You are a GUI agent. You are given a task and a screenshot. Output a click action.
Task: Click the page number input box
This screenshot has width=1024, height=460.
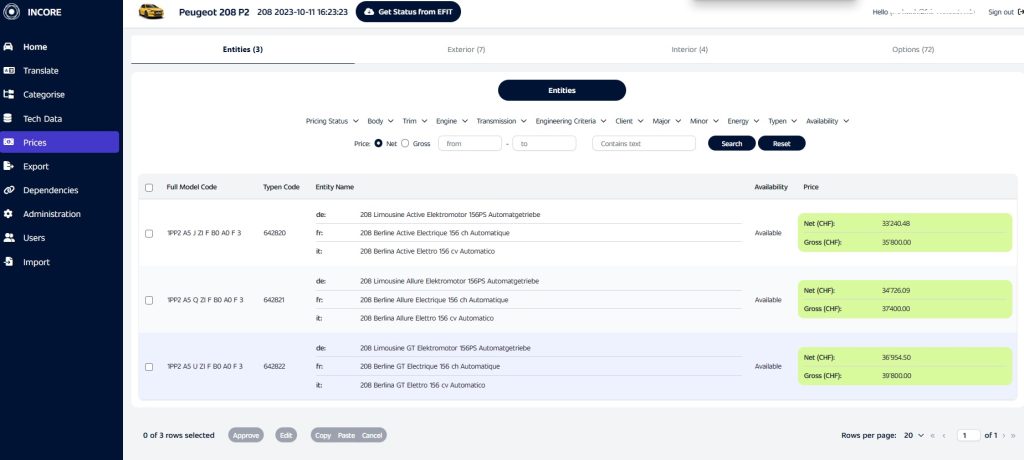(968, 435)
